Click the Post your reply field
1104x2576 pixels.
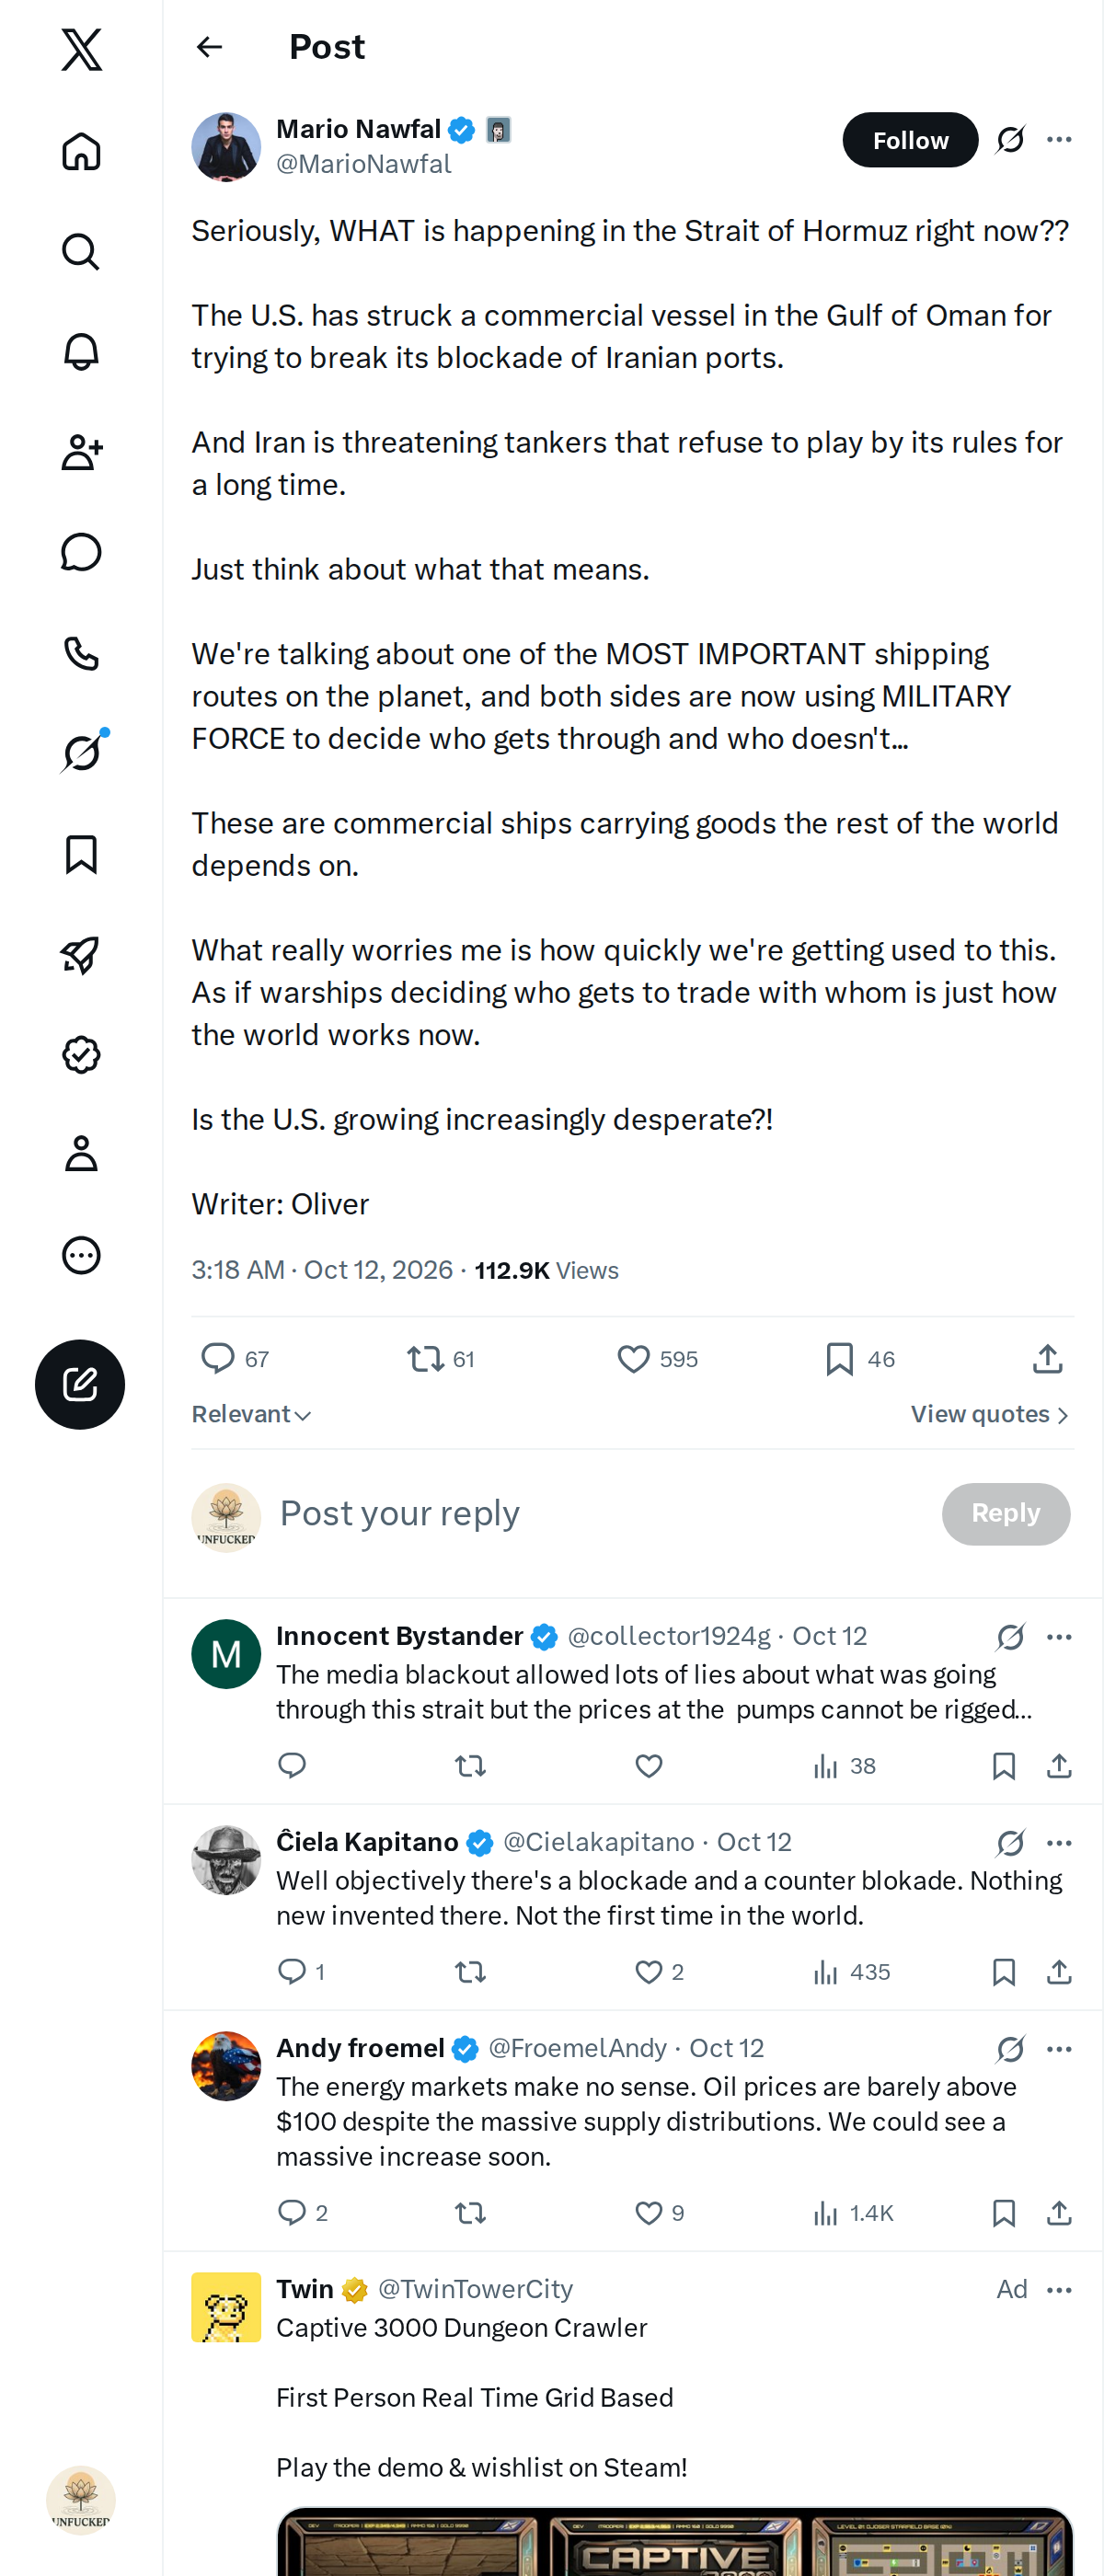pyautogui.click(x=600, y=1513)
